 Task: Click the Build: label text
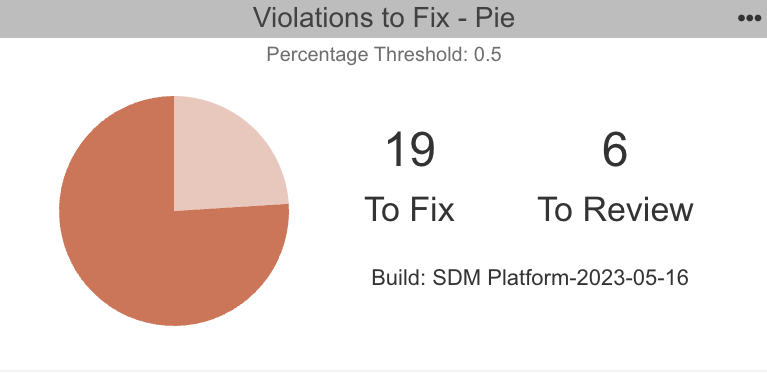[x=399, y=278]
